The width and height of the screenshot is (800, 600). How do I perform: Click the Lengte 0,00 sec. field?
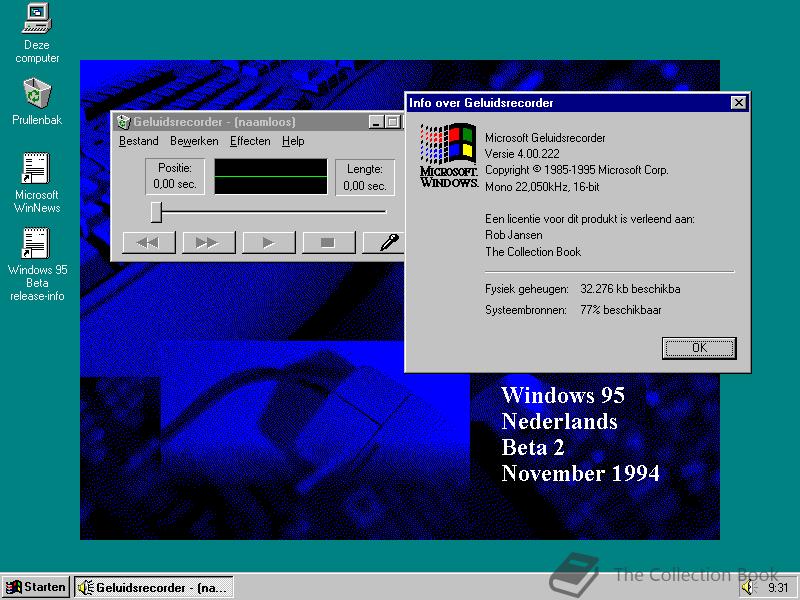click(x=365, y=178)
